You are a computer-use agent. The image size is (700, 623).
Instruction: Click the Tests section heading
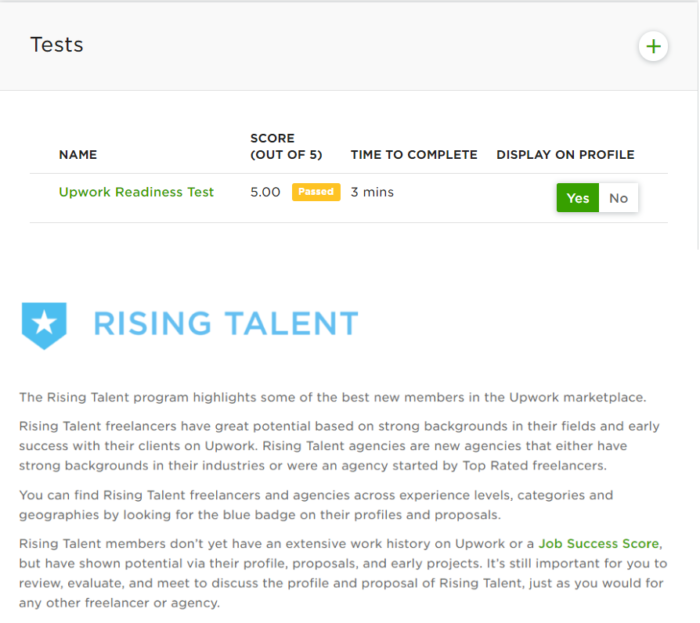point(57,45)
